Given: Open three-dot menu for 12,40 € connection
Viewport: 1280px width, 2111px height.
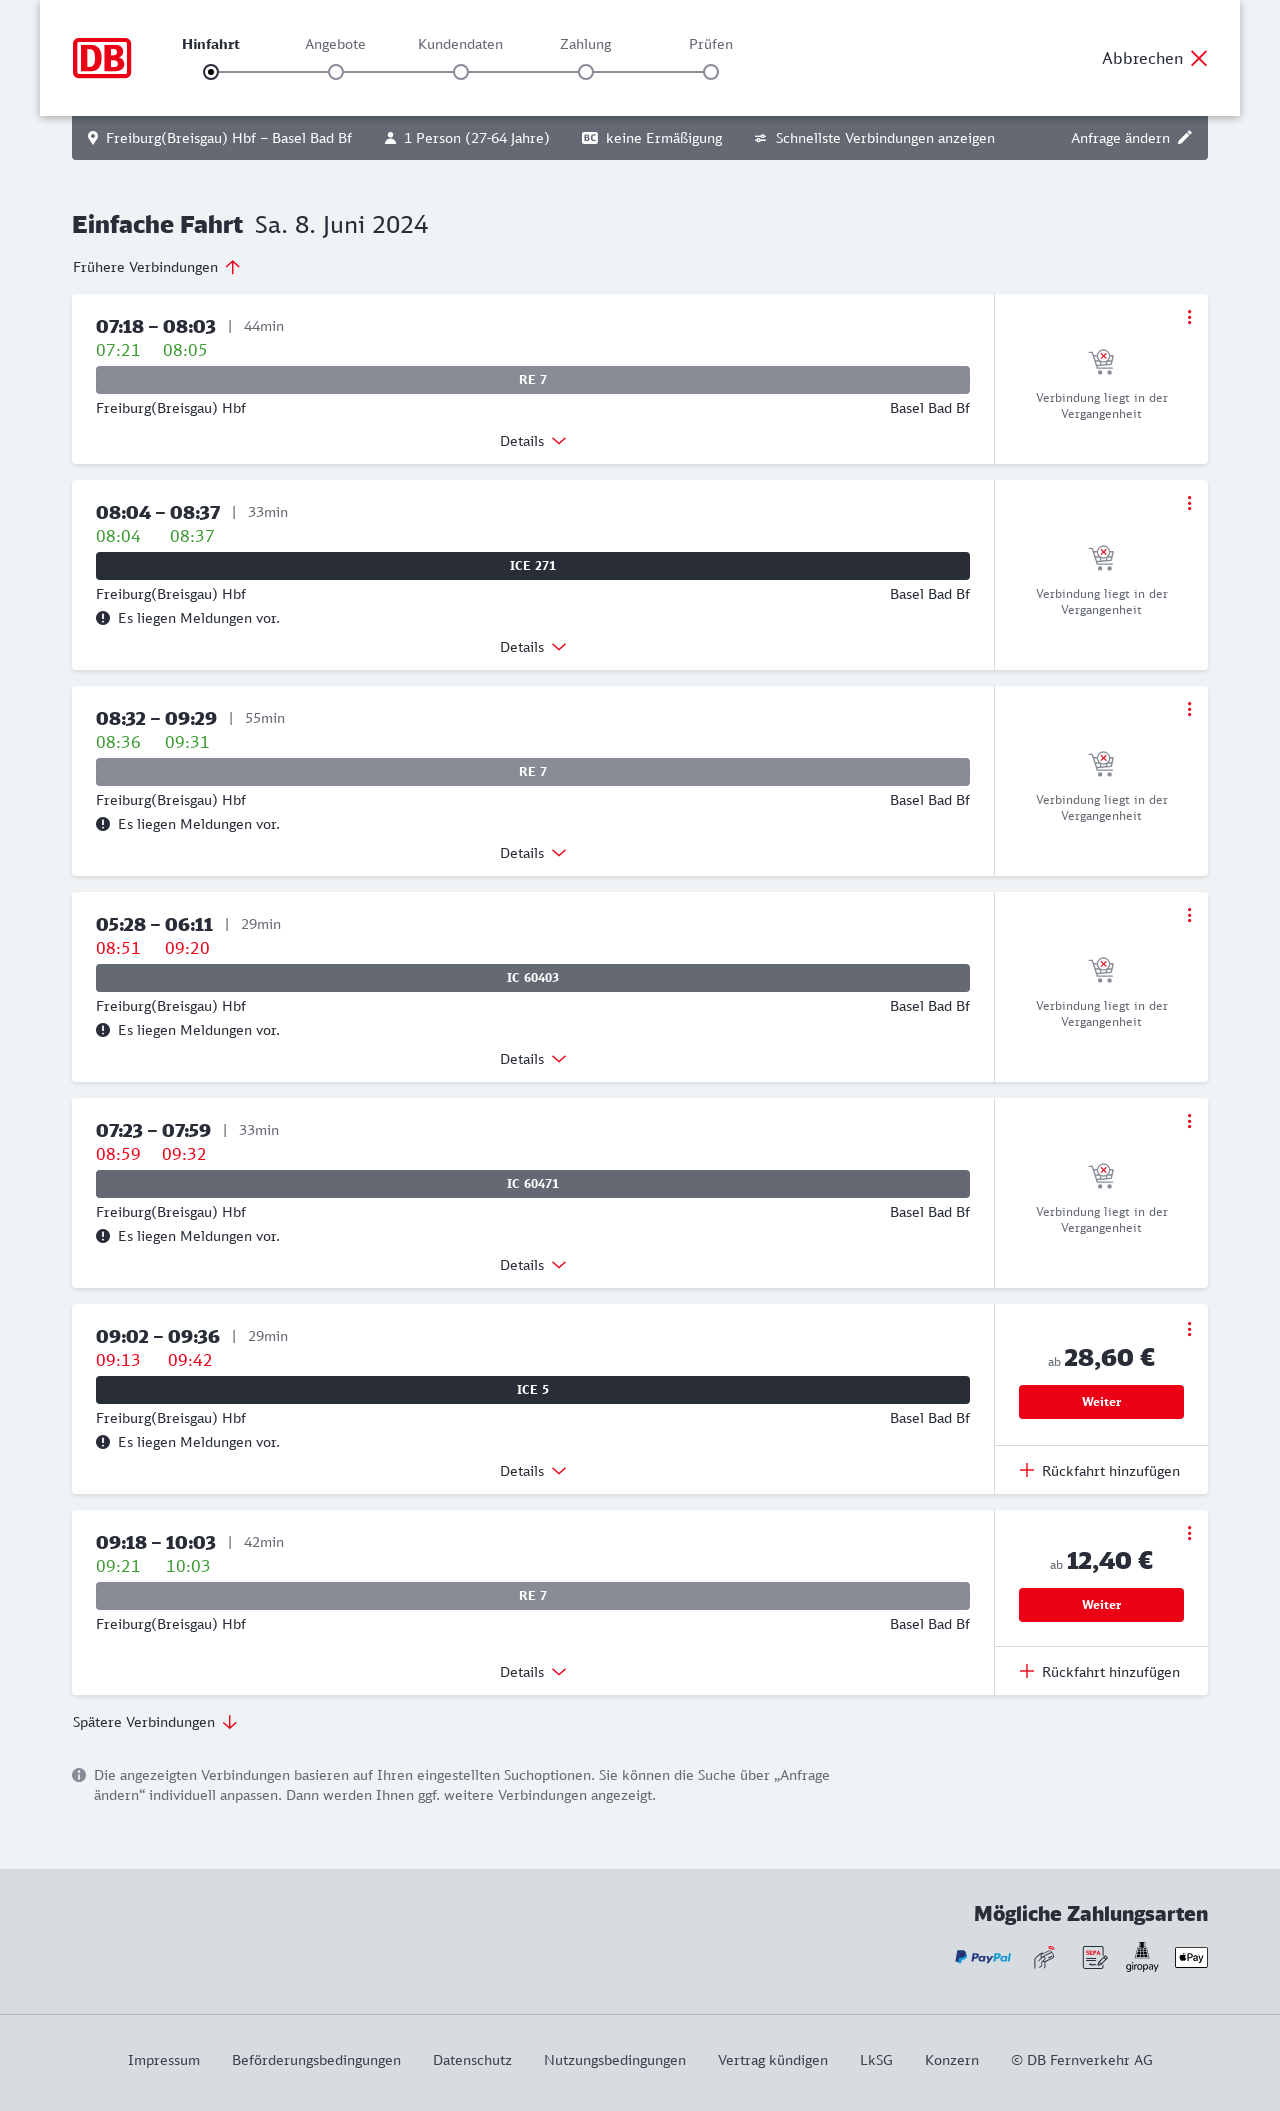Looking at the screenshot, I should [x=1189, y=1533].
